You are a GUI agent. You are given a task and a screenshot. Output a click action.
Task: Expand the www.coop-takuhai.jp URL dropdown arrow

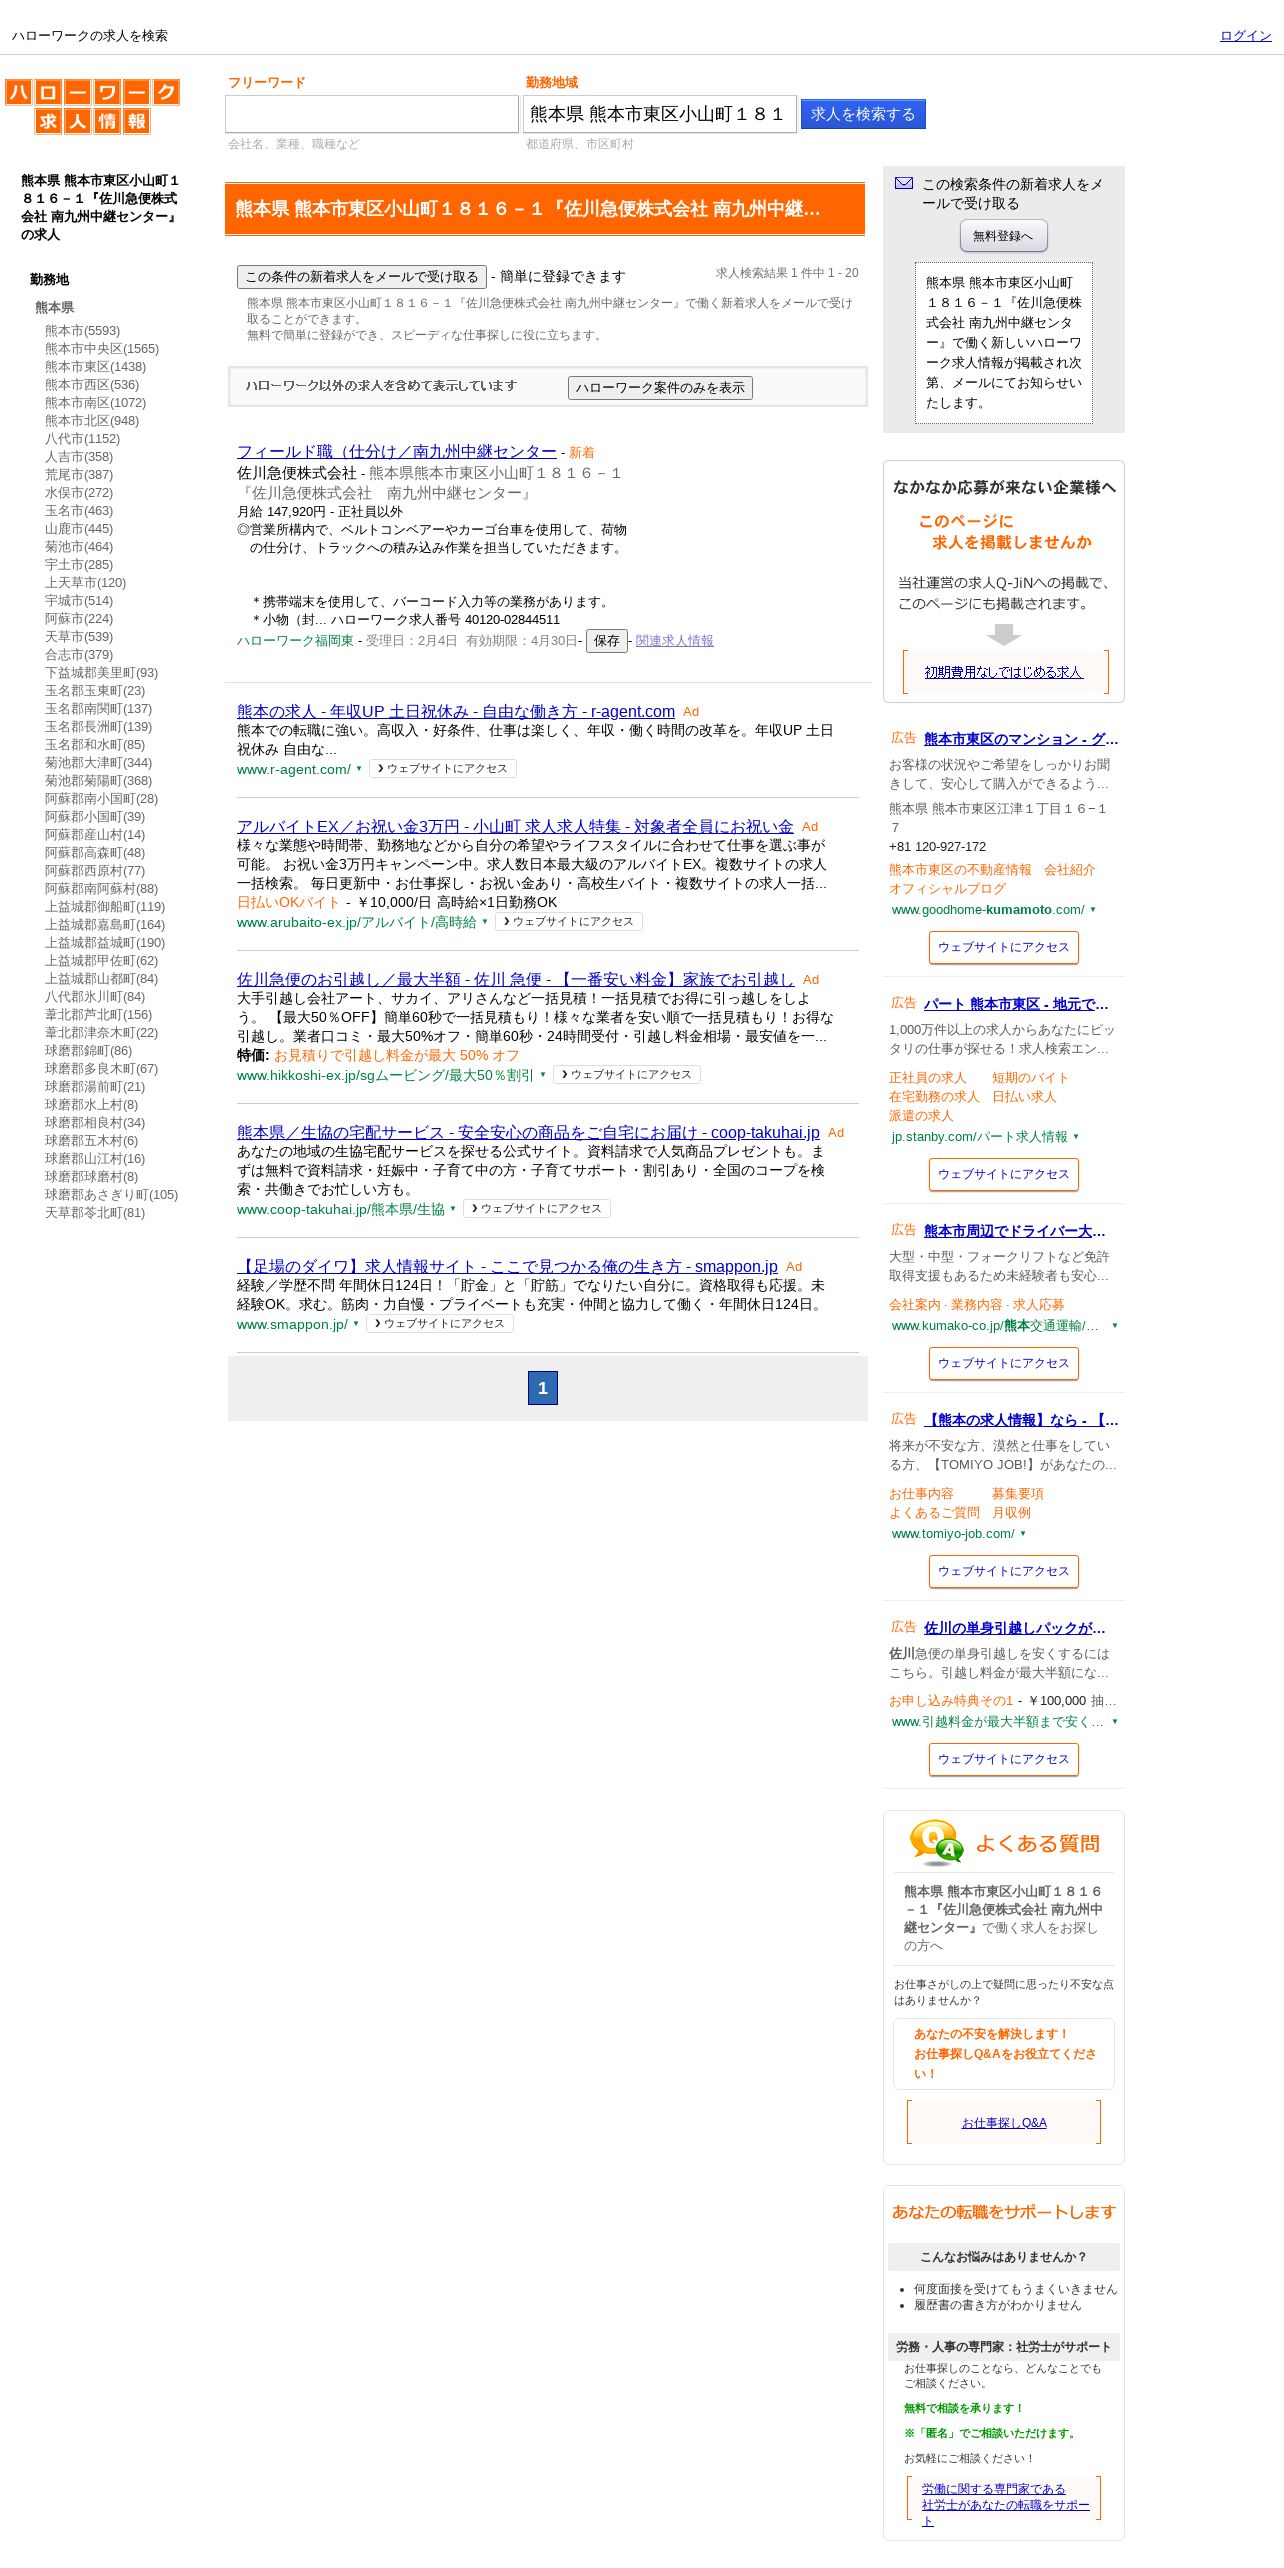tap(453, 1209)
